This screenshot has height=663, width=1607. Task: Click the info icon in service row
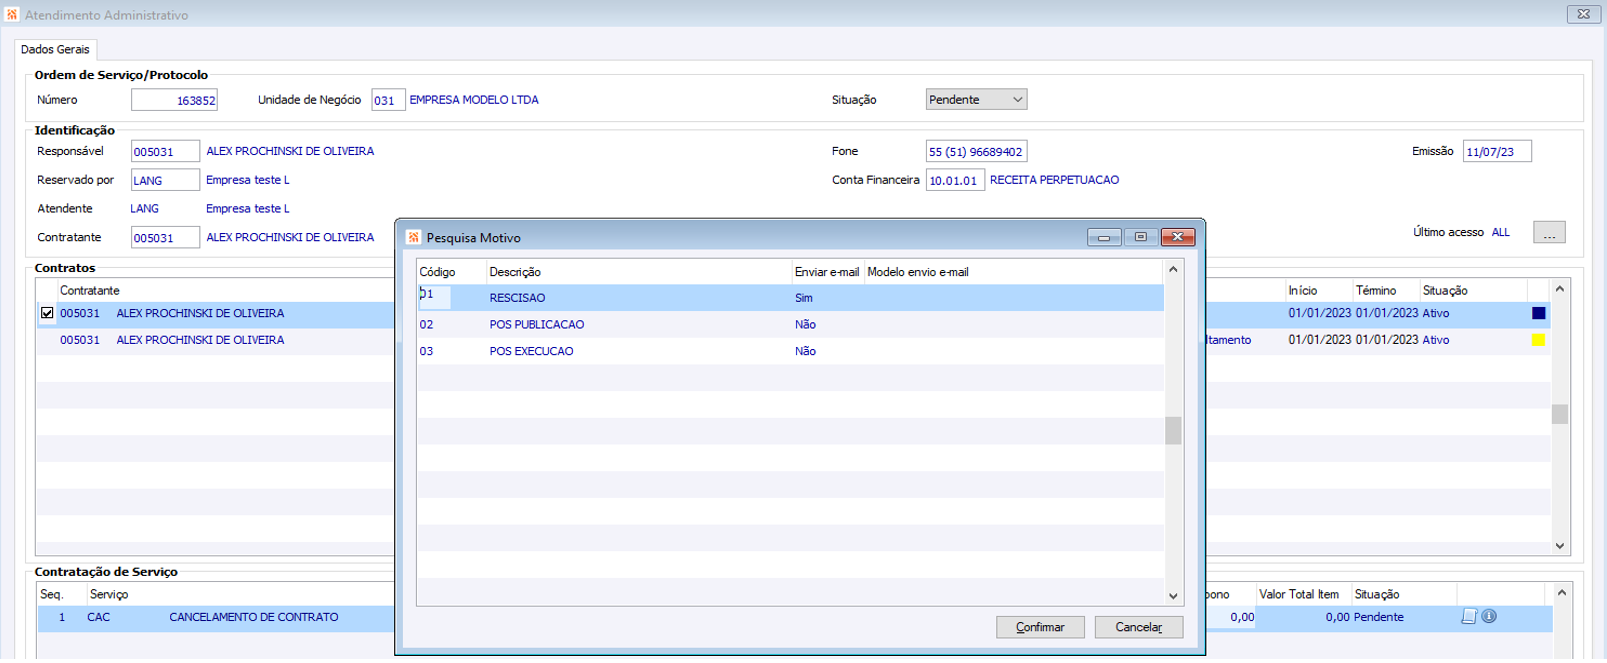click(x=1490, y=617)
